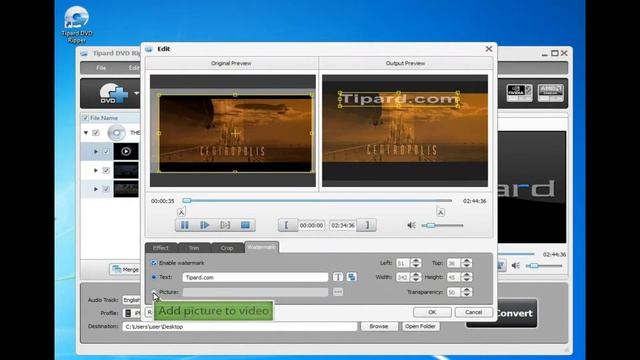The width and height of the screenshot is (640, 360).
Task: Open watermark text font settings (T icon)
Action: (338, 277)
